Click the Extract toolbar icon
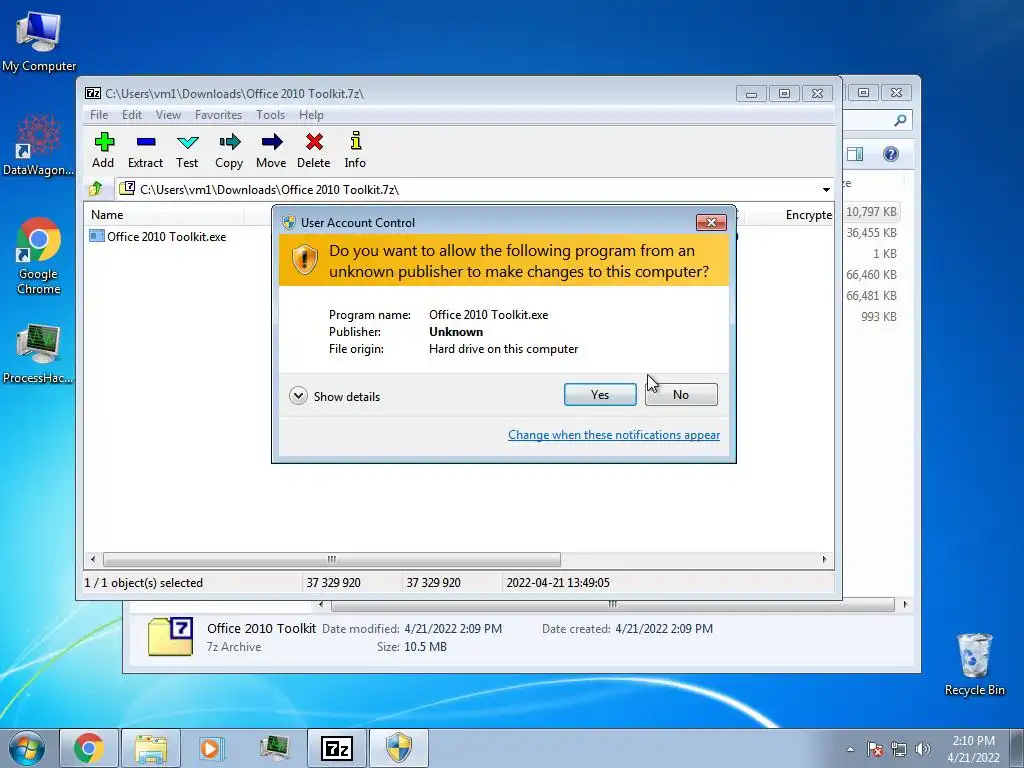 (x=145, y=150)
